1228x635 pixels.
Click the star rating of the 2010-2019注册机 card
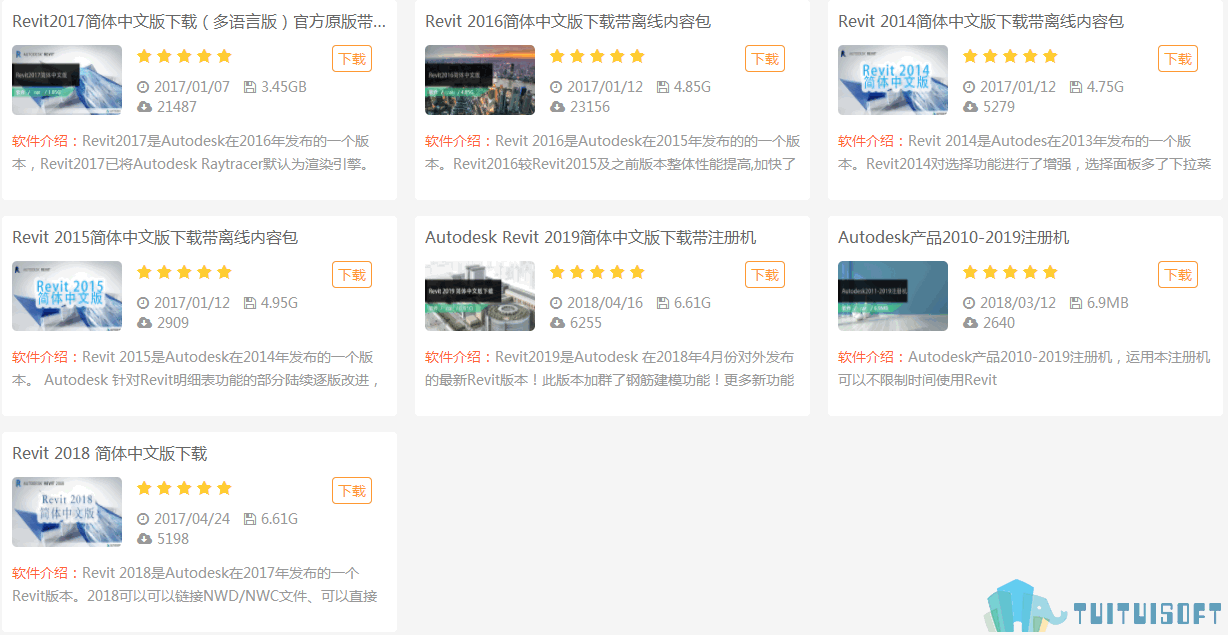point(1010,272)
